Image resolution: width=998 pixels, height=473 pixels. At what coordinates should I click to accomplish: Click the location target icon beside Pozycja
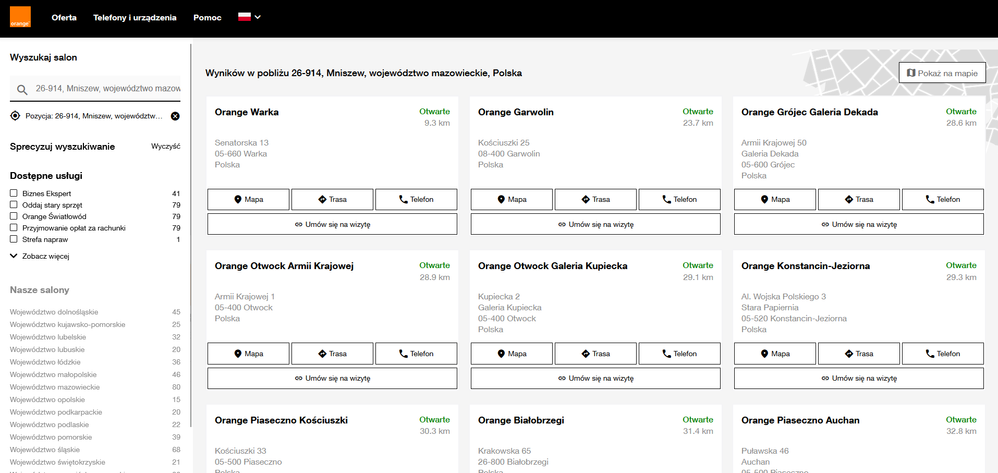point(15,116)
